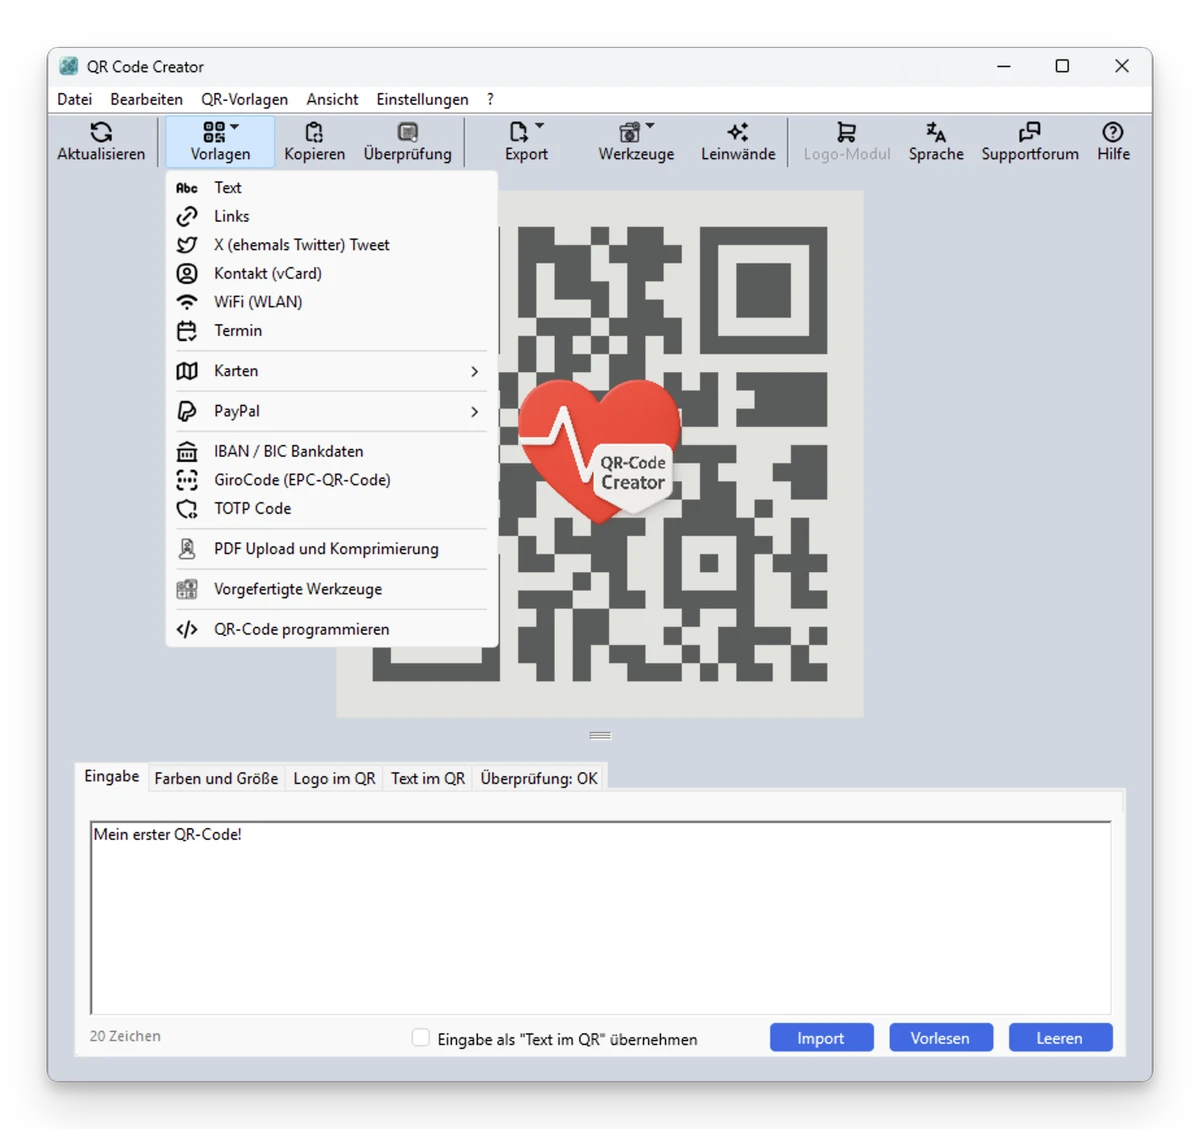Open the Supportforum toolbar icon
This screenshot has height=1129, width=1200.
[x=1029, y=132]
